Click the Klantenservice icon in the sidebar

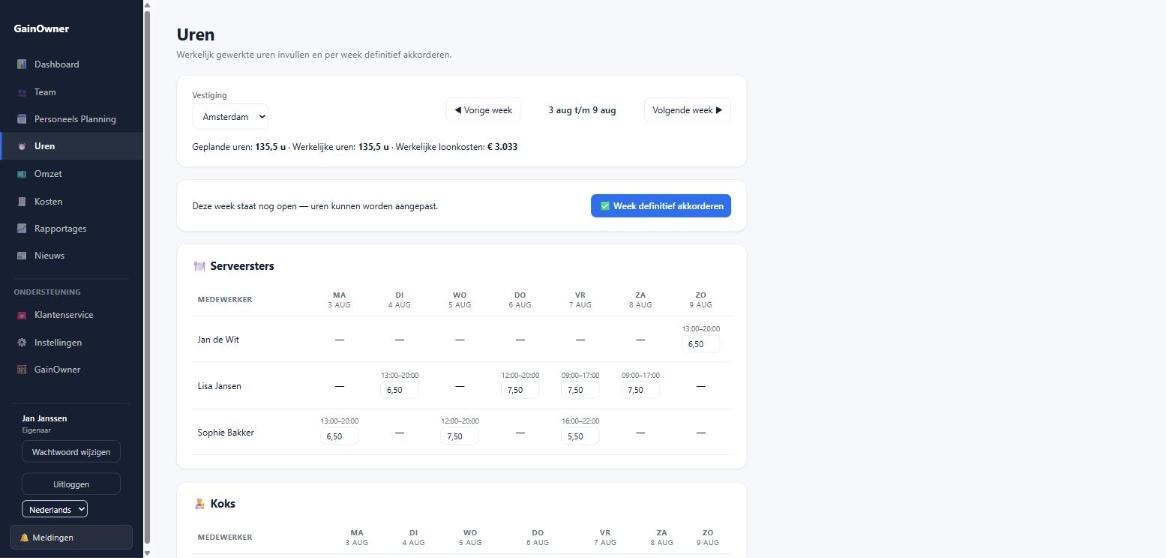click(x=22, y=315)
